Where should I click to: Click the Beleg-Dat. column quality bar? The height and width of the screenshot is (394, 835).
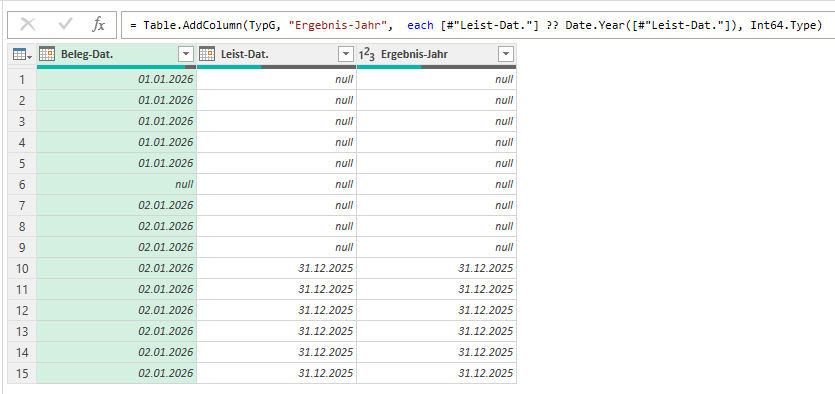117,67
